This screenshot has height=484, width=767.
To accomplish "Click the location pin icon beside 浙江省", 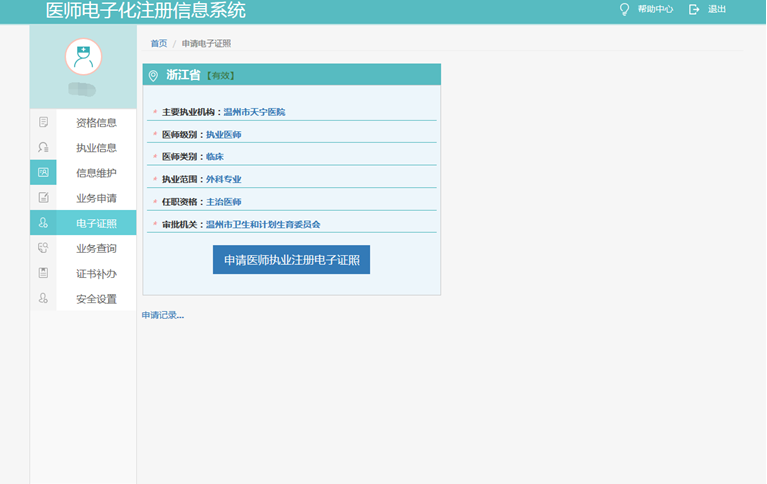I will coord(153,76).
